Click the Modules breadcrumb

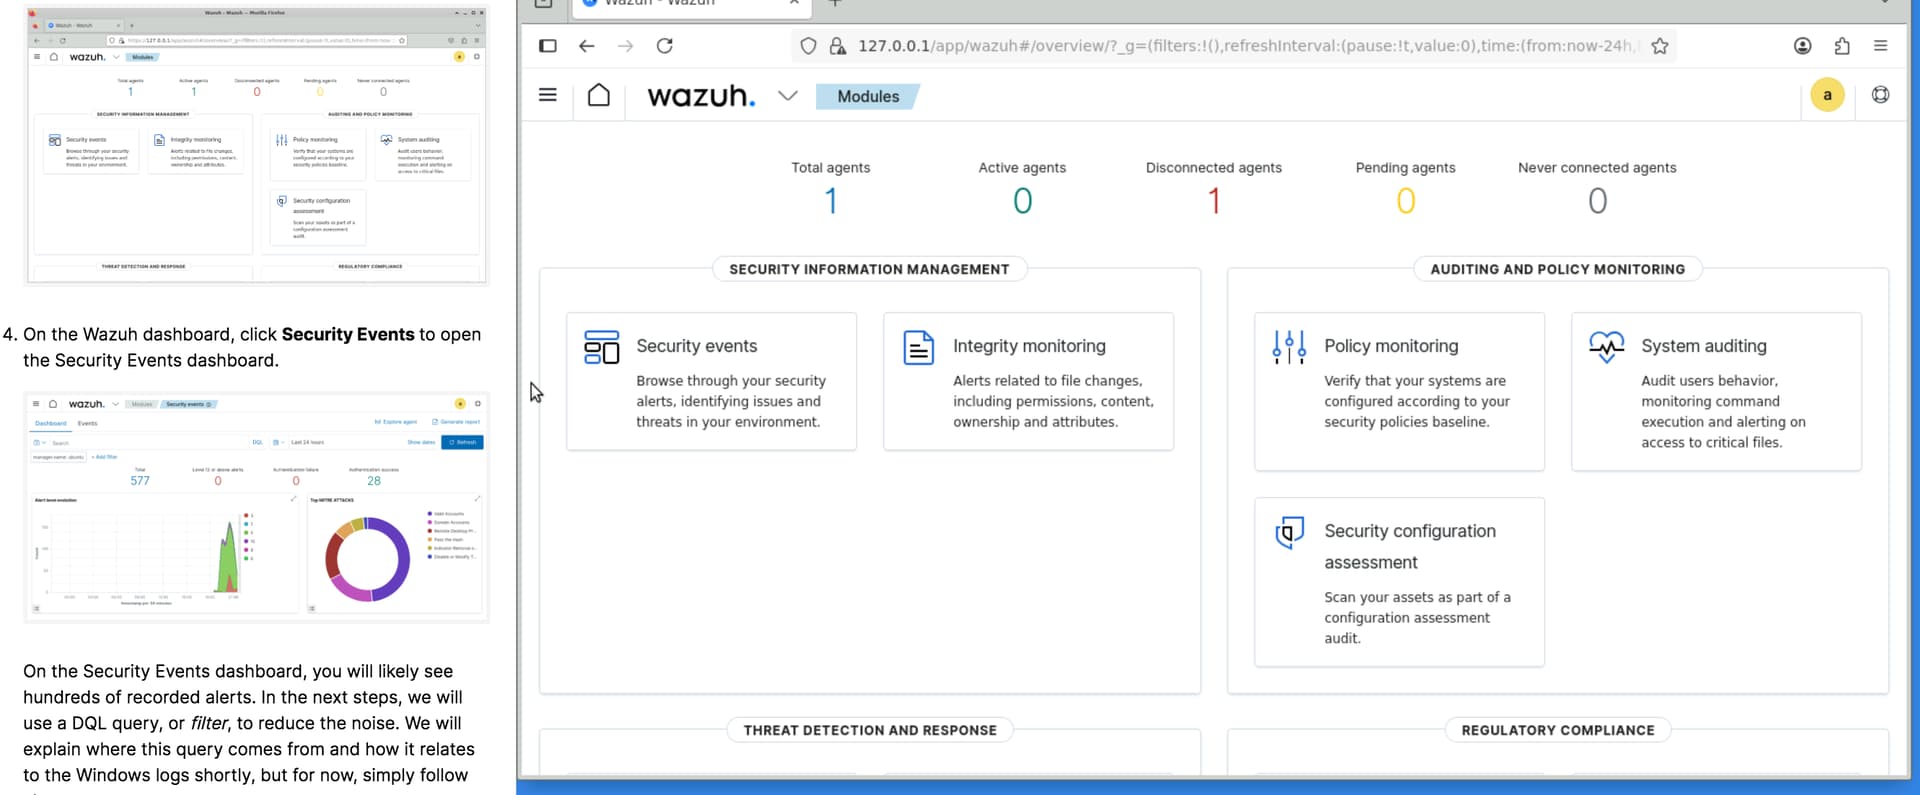867,96
